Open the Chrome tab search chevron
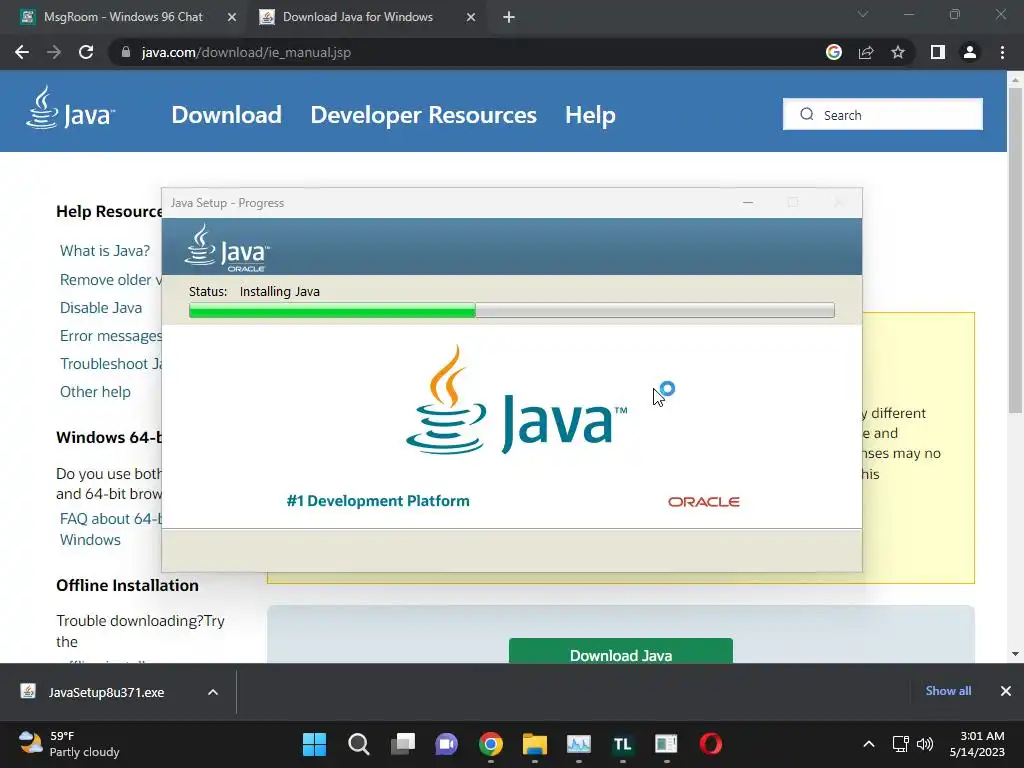 tap(863, 14)
